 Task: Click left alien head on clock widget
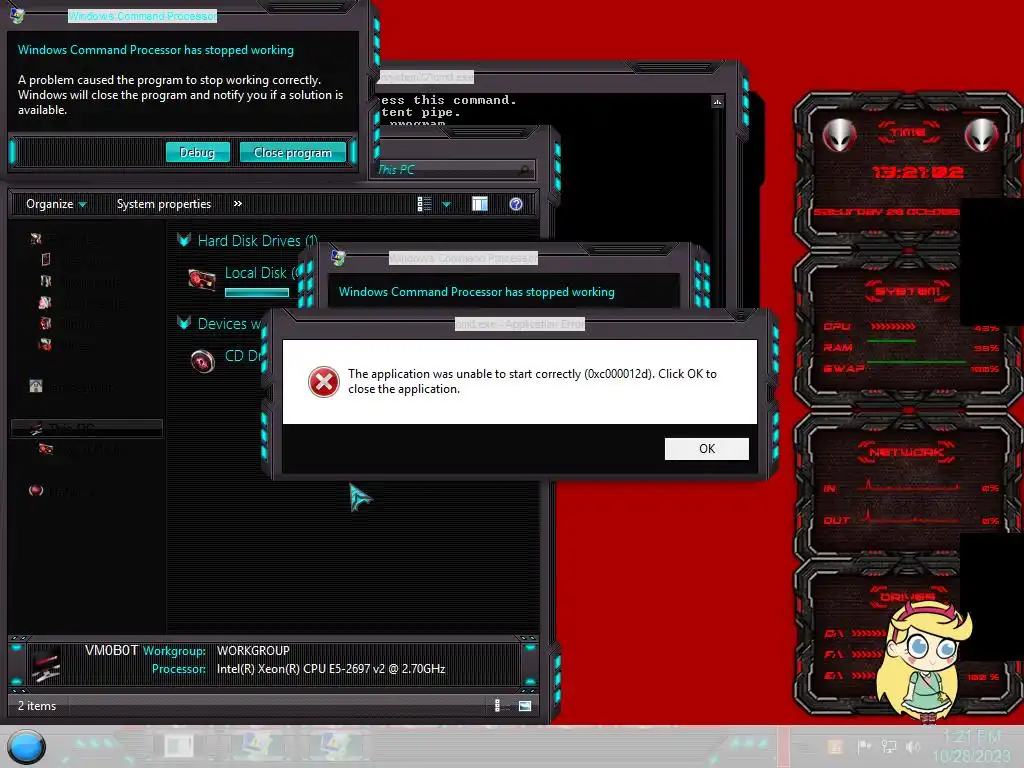pos(839,136)
